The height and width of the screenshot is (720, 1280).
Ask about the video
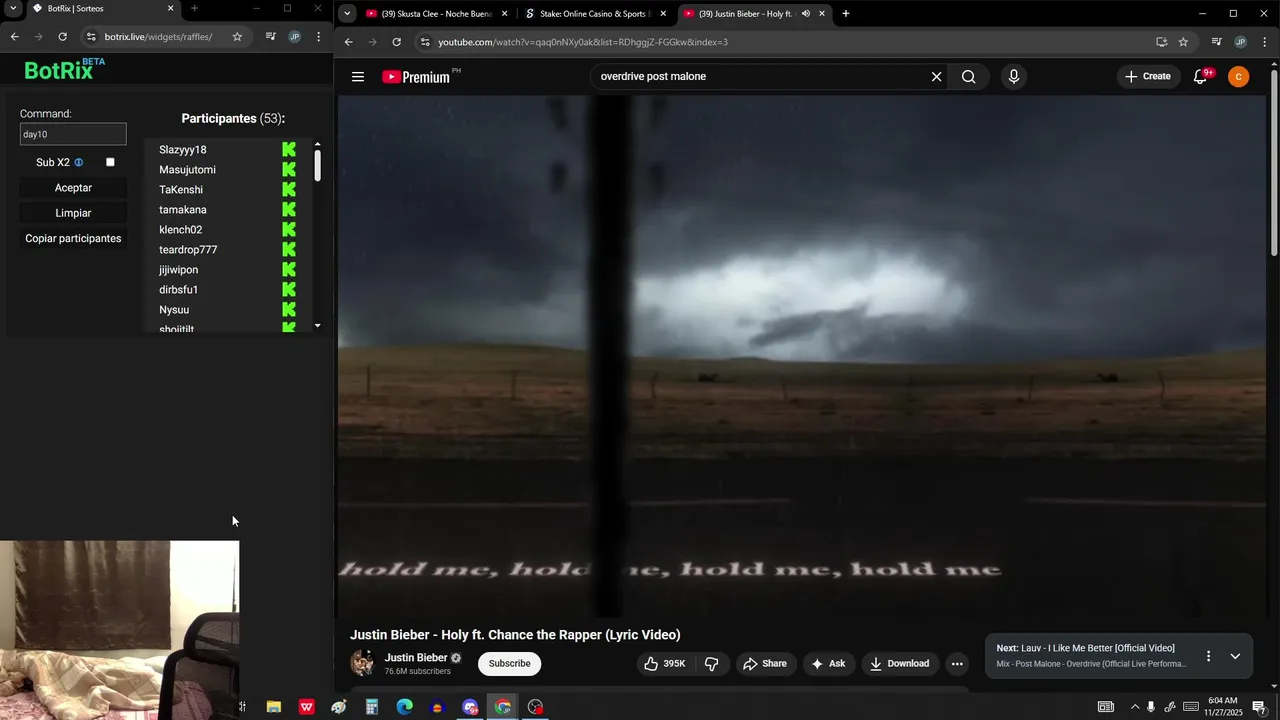click(828, 664)
